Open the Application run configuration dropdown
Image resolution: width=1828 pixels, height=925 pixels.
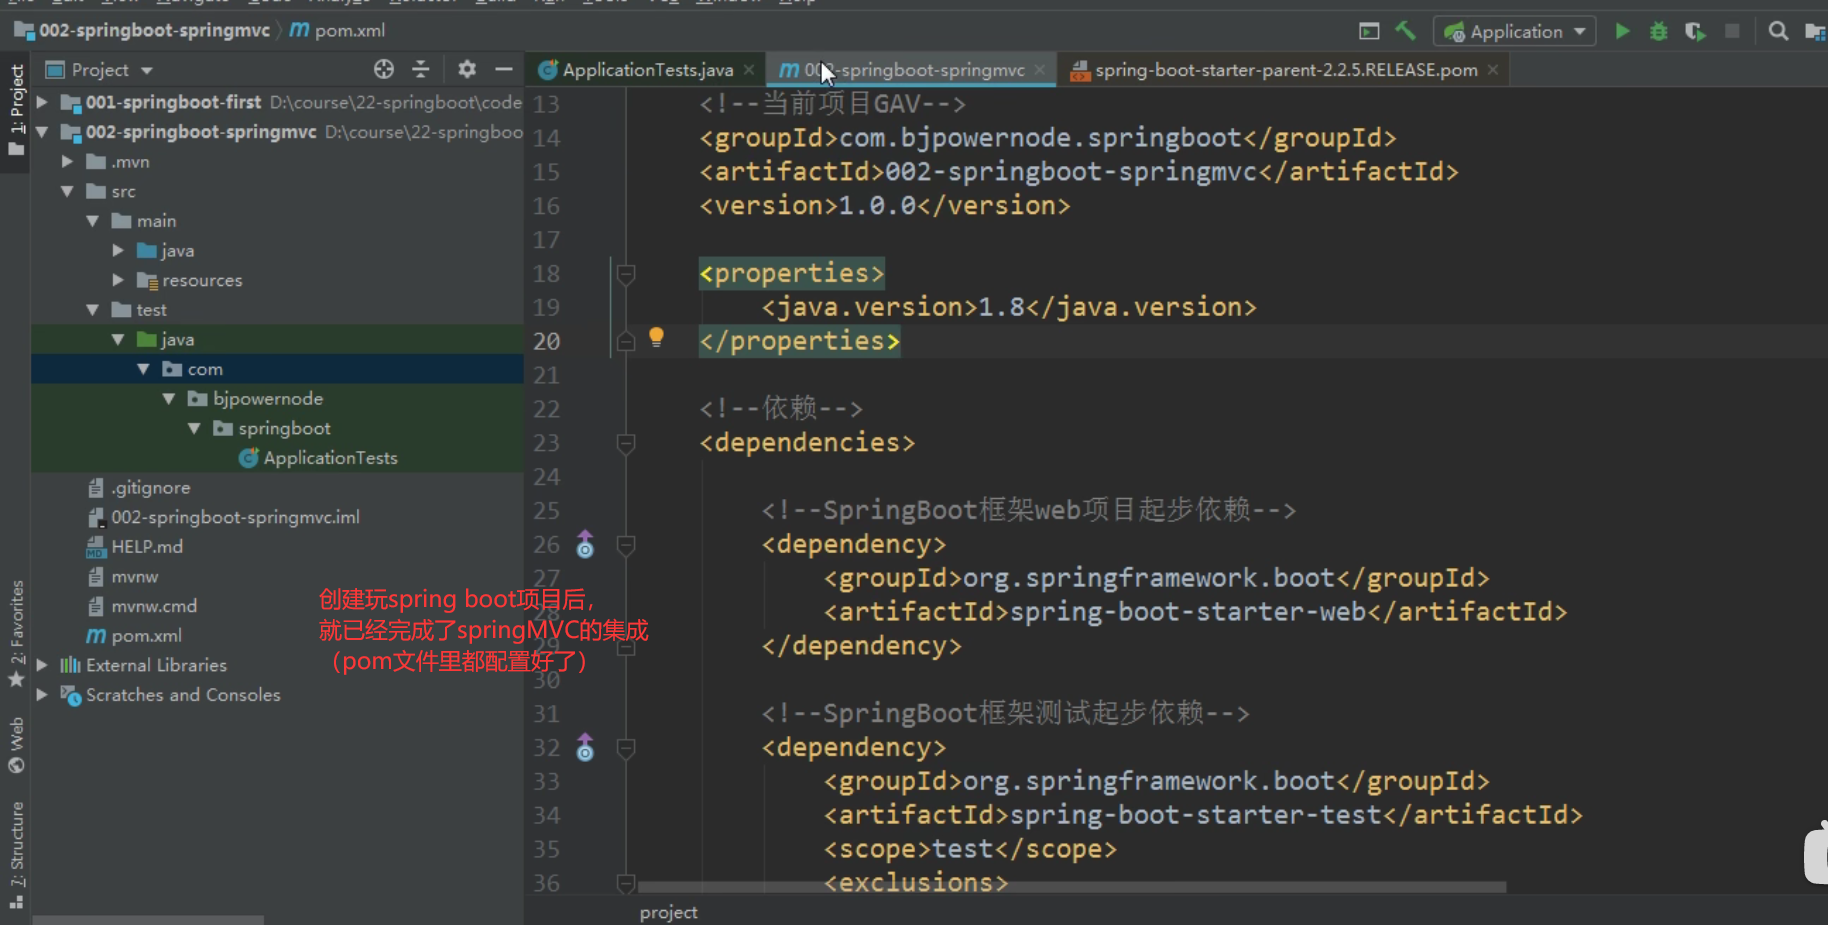coord(1514,32)
